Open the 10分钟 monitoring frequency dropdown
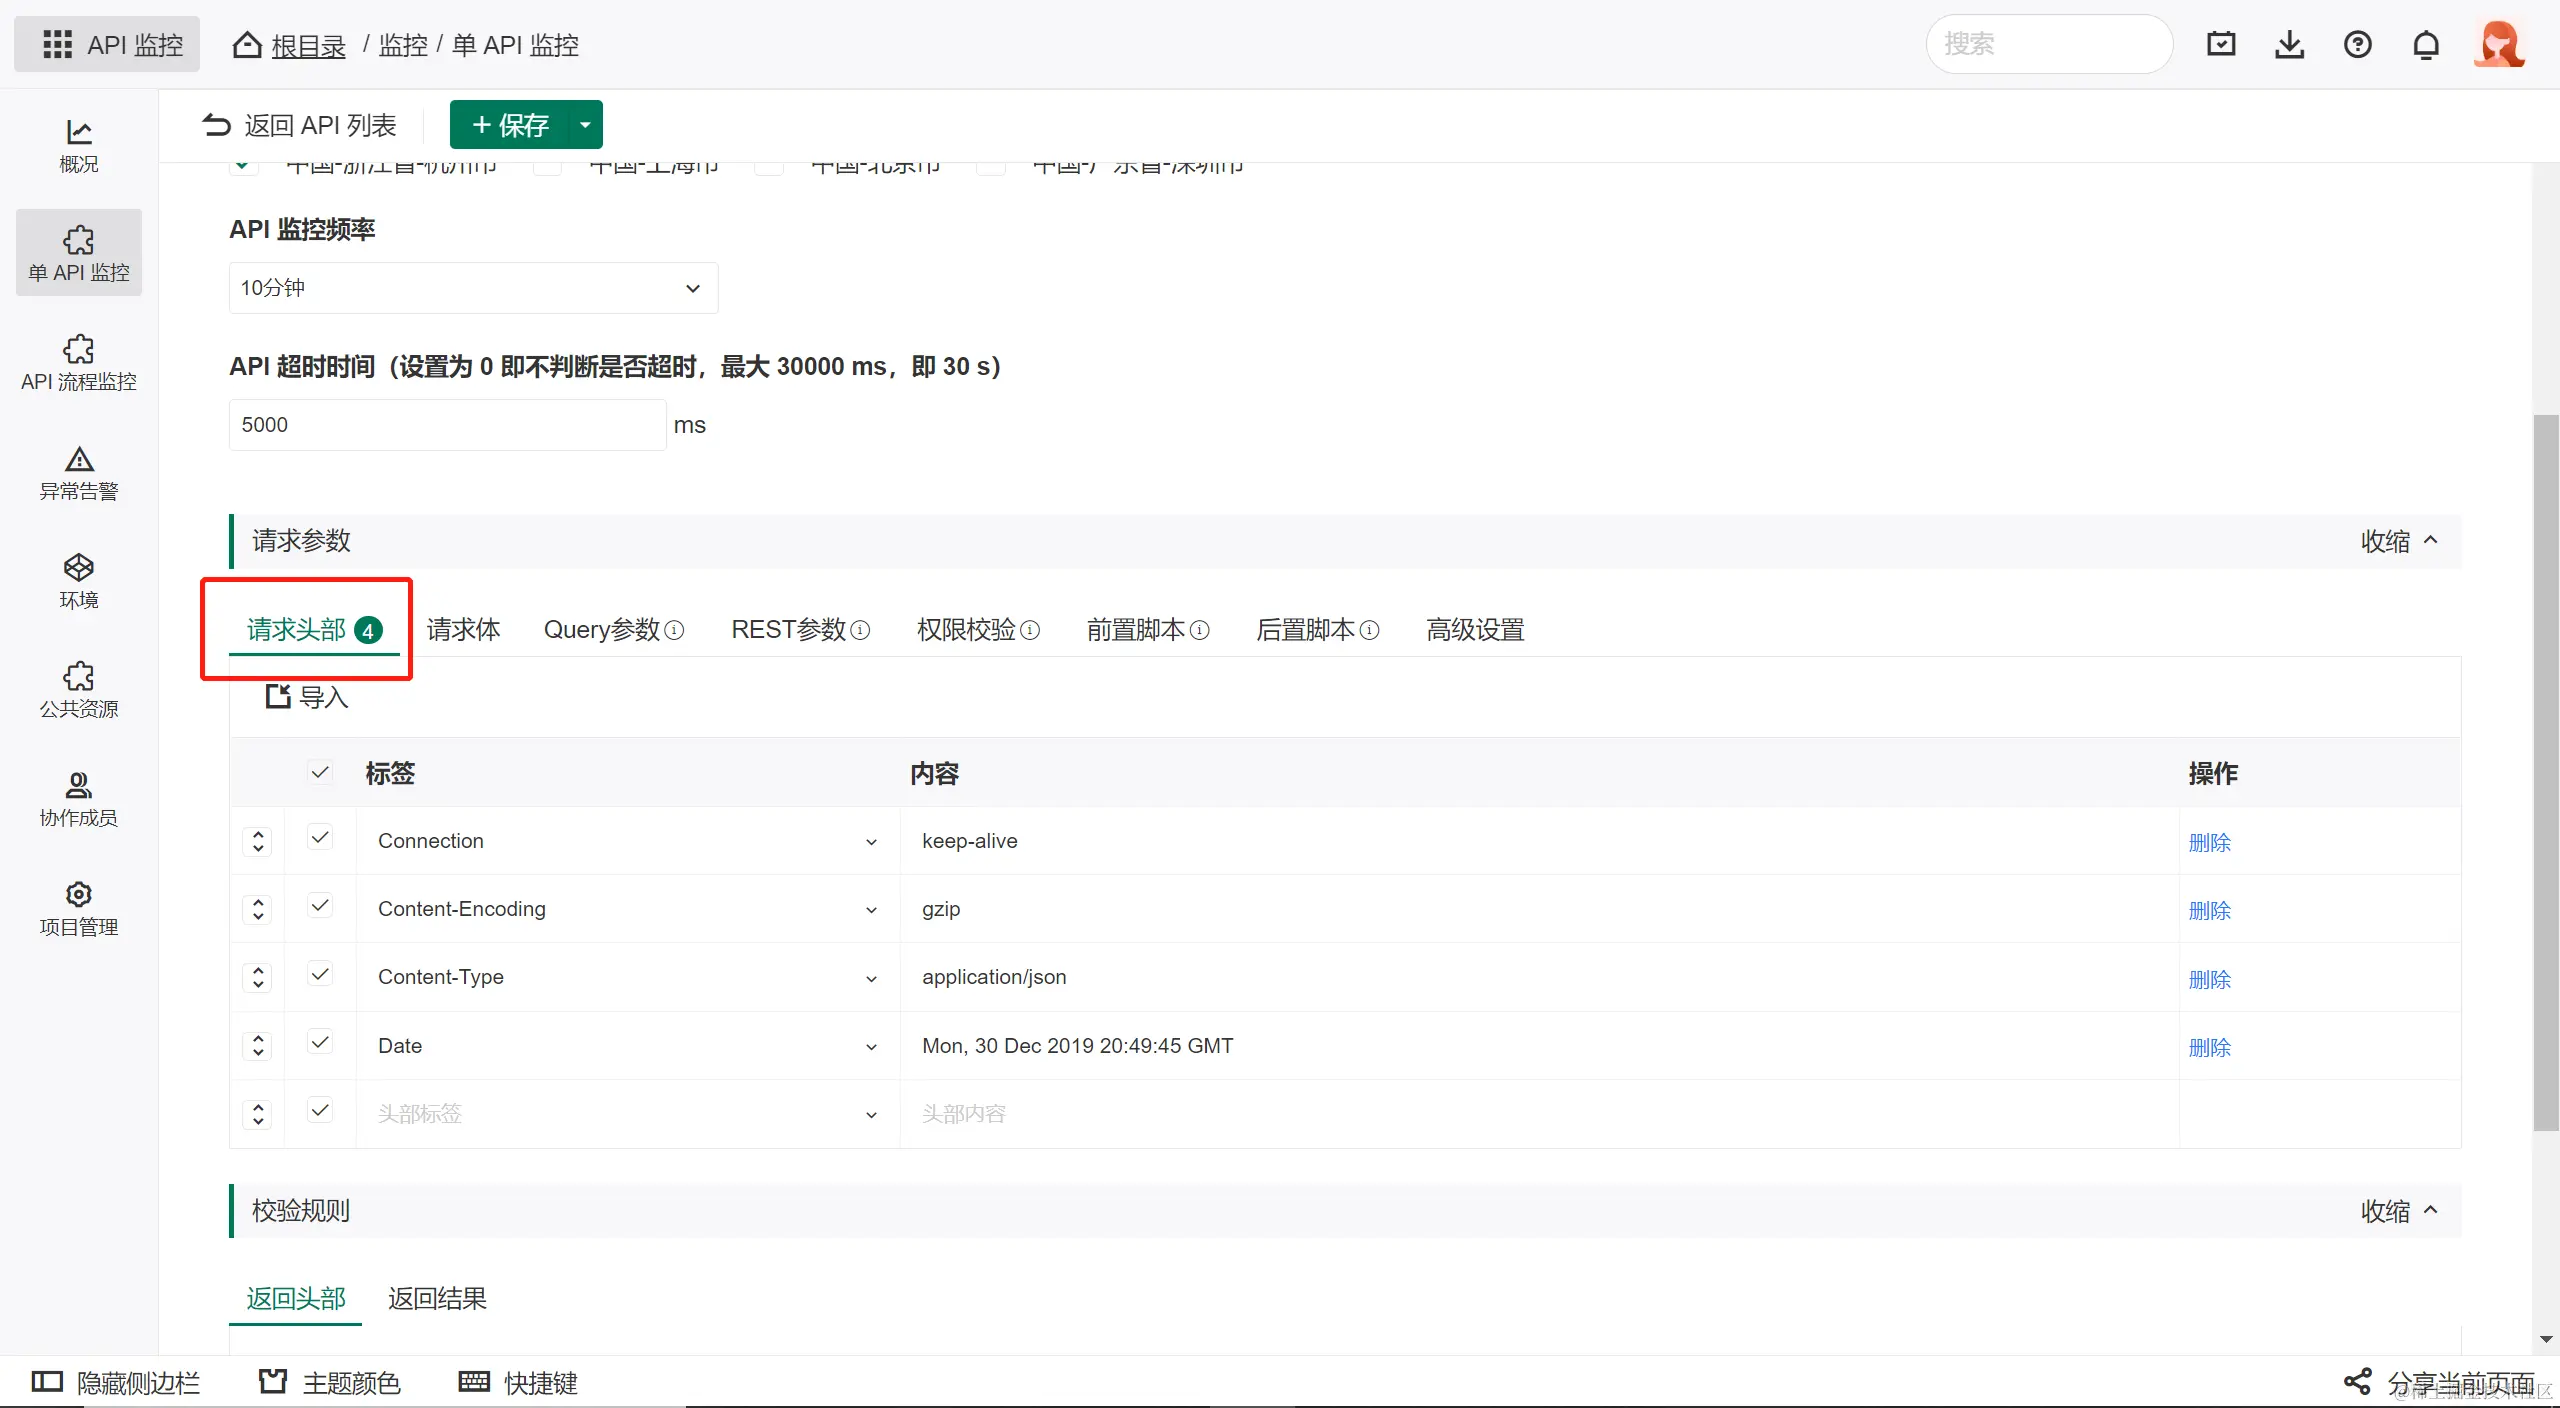The image size is (2560, 1408). (x=473, y=288)
